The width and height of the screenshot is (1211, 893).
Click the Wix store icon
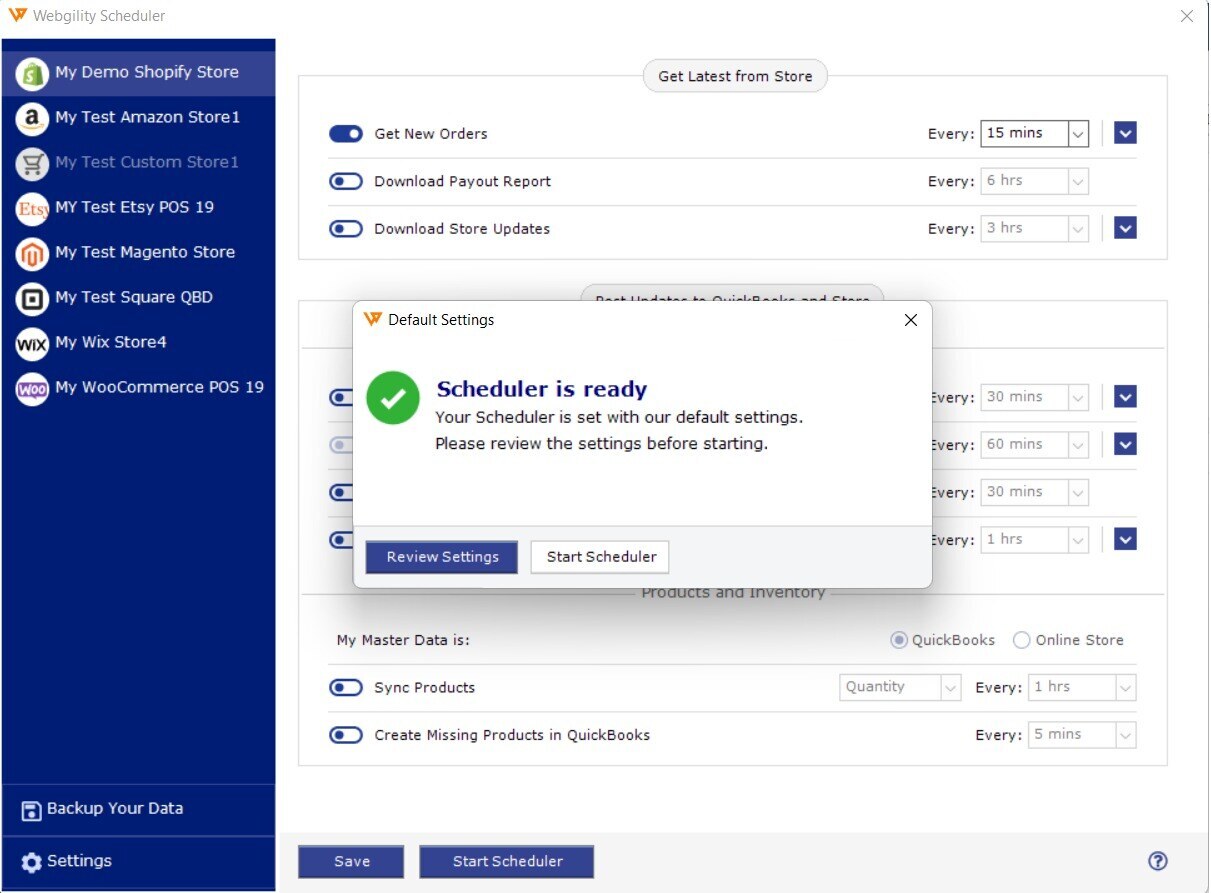tap(33, 343)
